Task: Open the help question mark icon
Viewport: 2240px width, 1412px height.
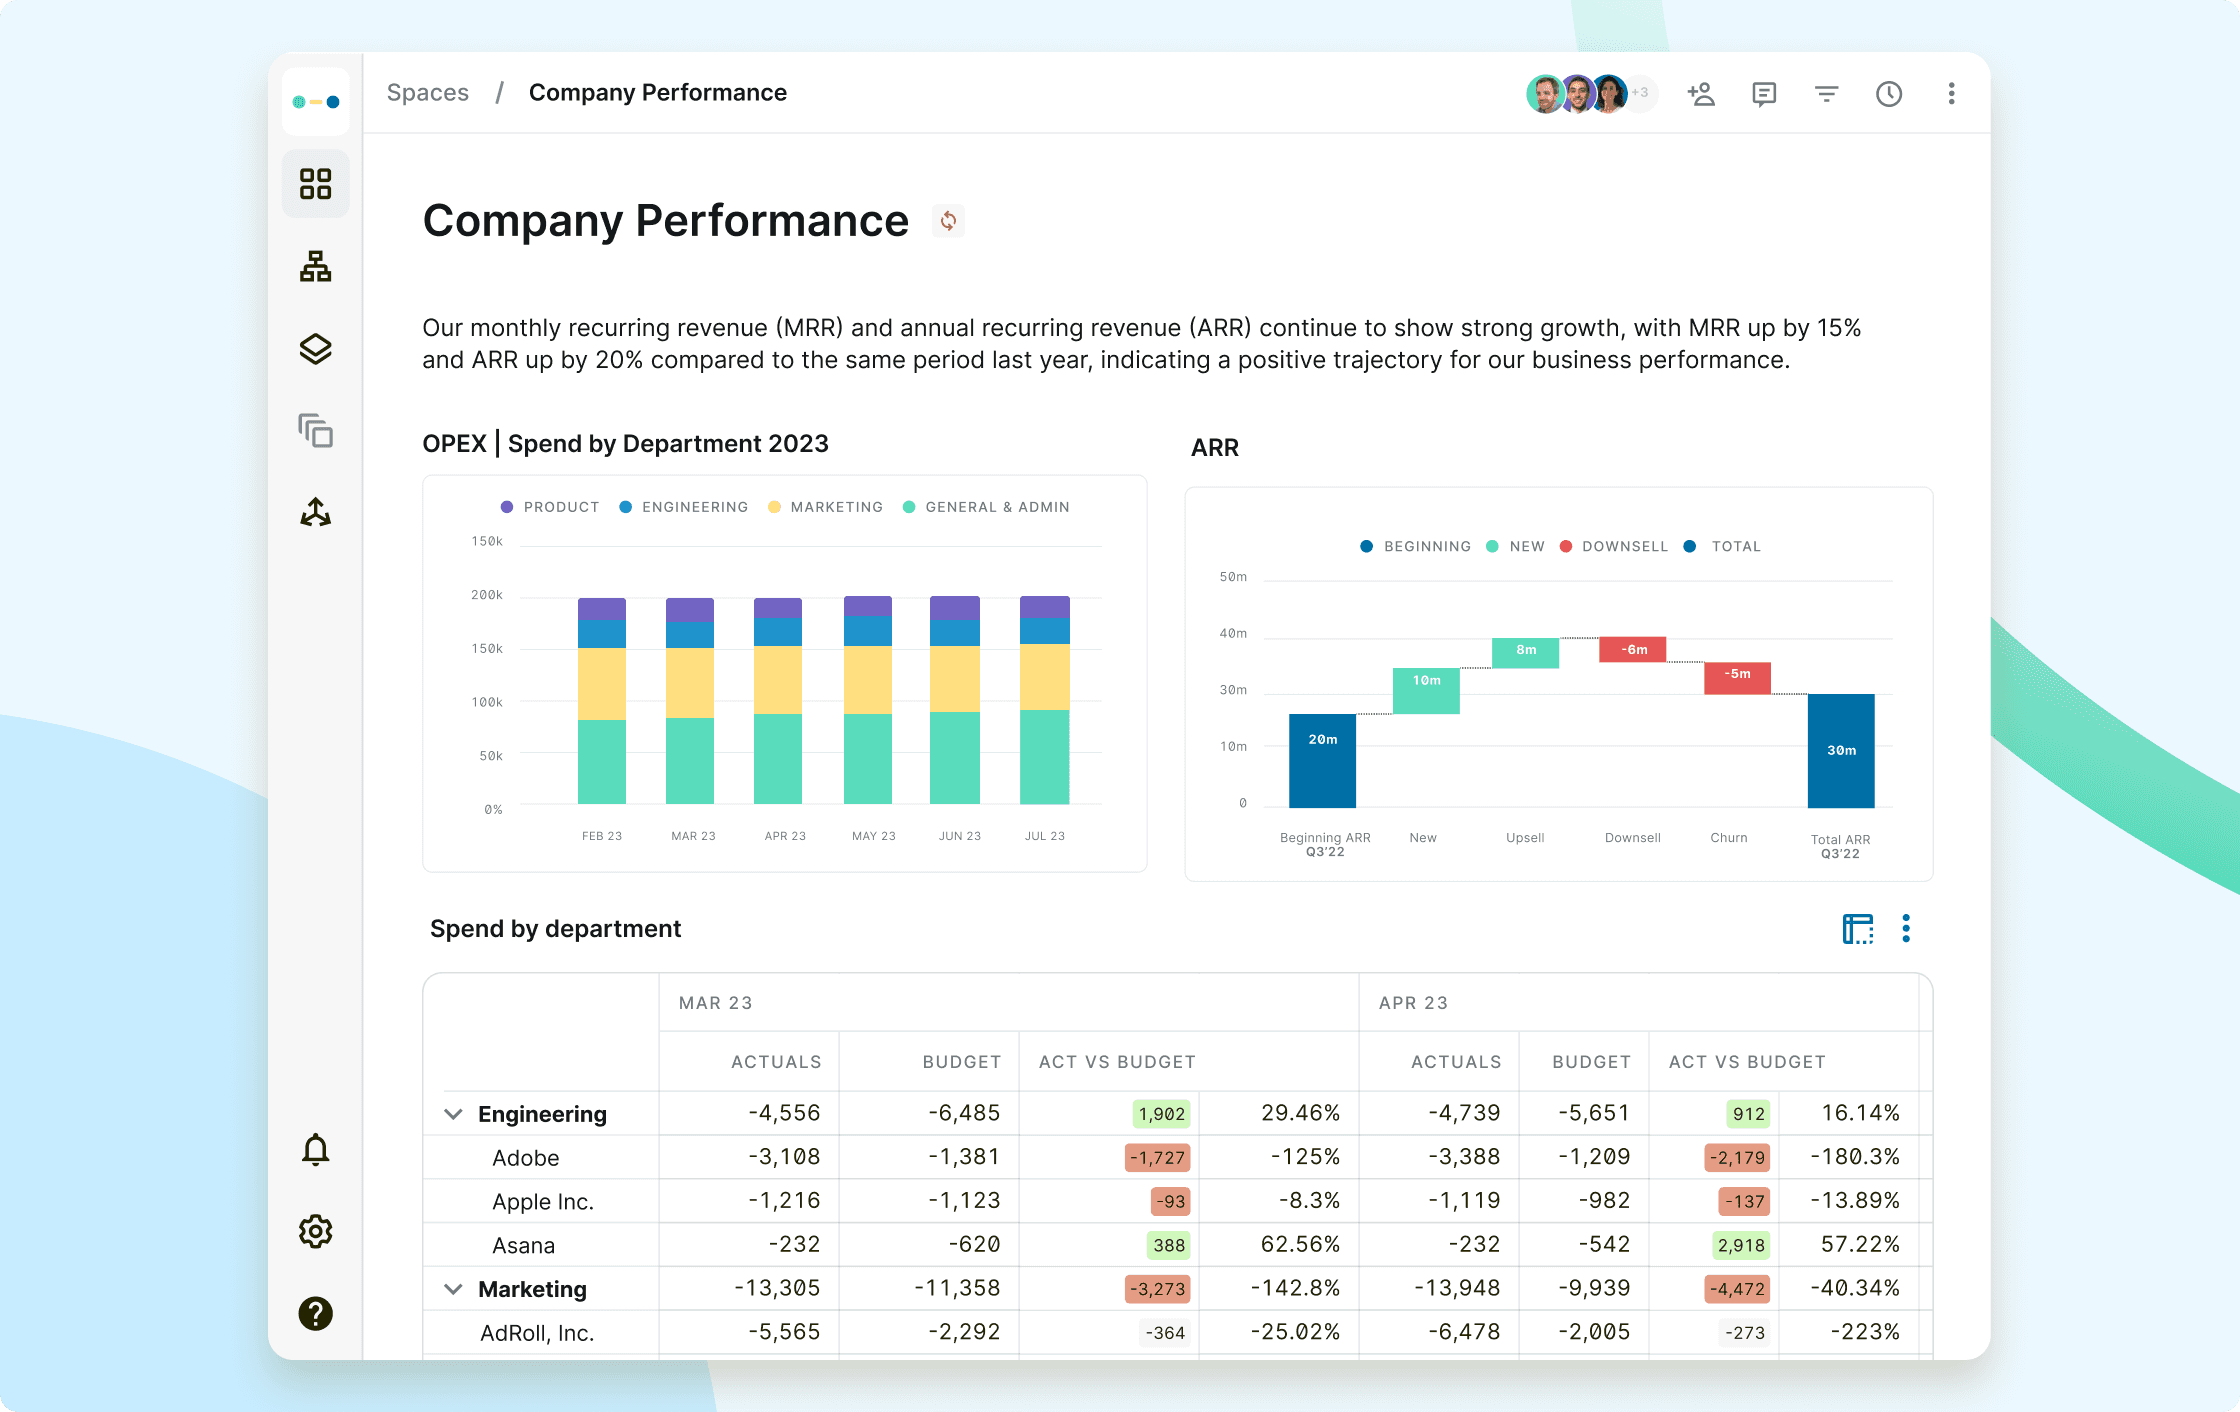Action: pos(316,1313)
